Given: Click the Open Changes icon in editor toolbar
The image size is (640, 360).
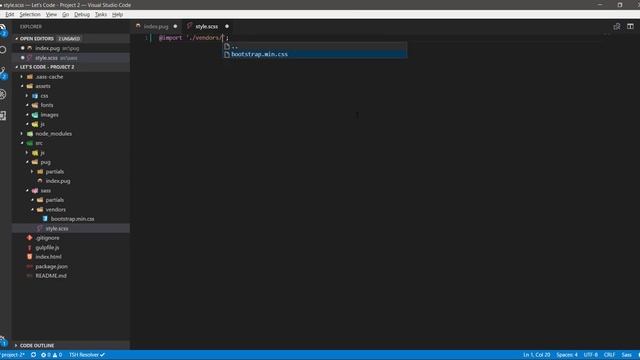Looking at the screenshot, I should [x=617, y=27].
